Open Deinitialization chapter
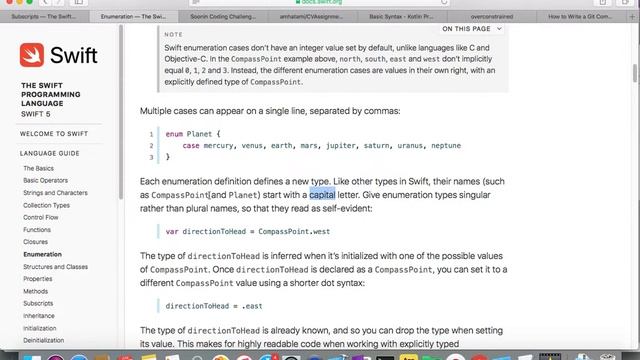640x360 pixels. 43,340
